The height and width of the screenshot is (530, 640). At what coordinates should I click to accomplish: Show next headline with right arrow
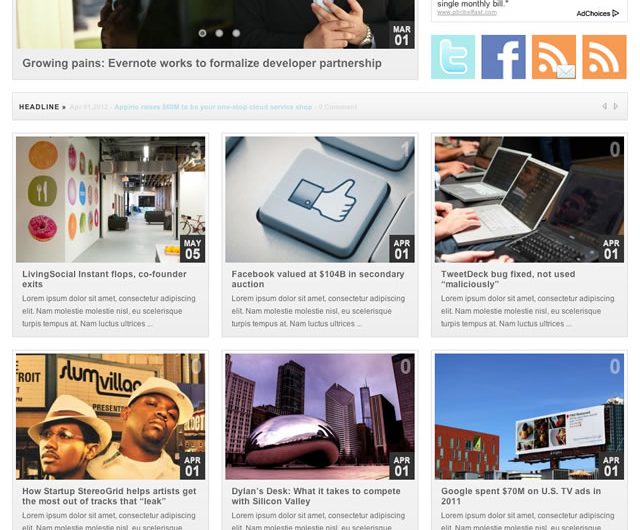(616, 106)
